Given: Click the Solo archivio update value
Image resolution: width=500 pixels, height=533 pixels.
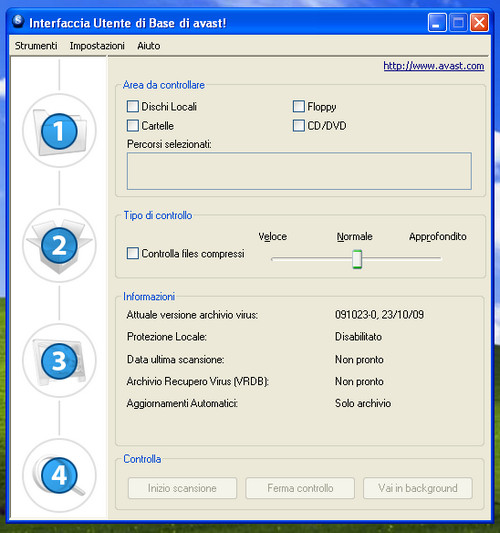Looking at the screenshot, I should click(363, 403).
